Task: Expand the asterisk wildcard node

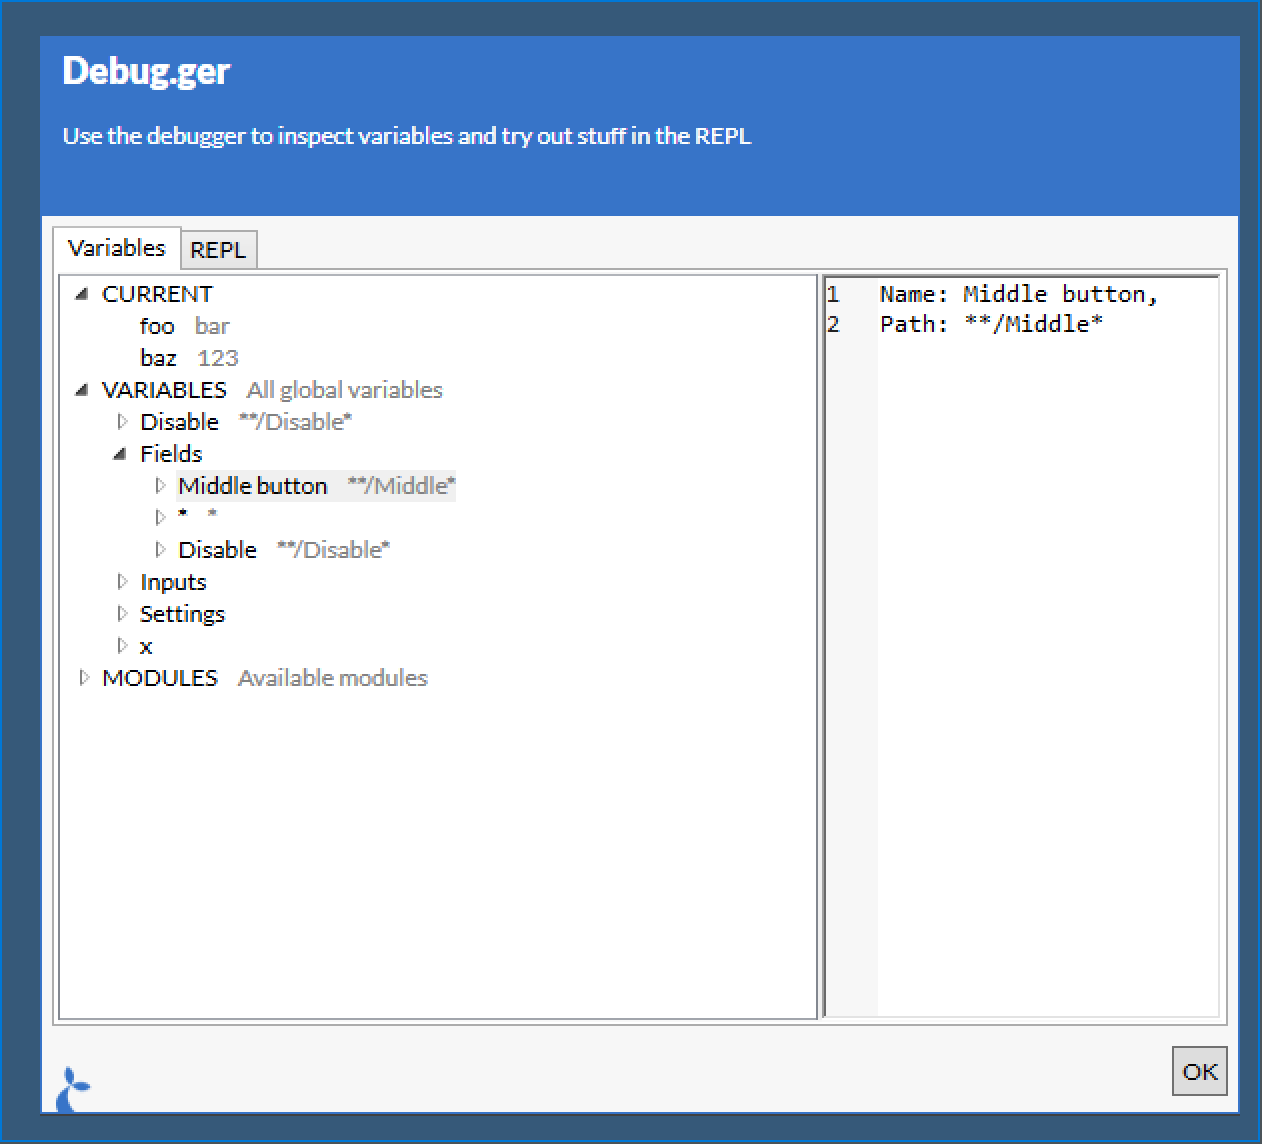Action: tap(160, 517)
